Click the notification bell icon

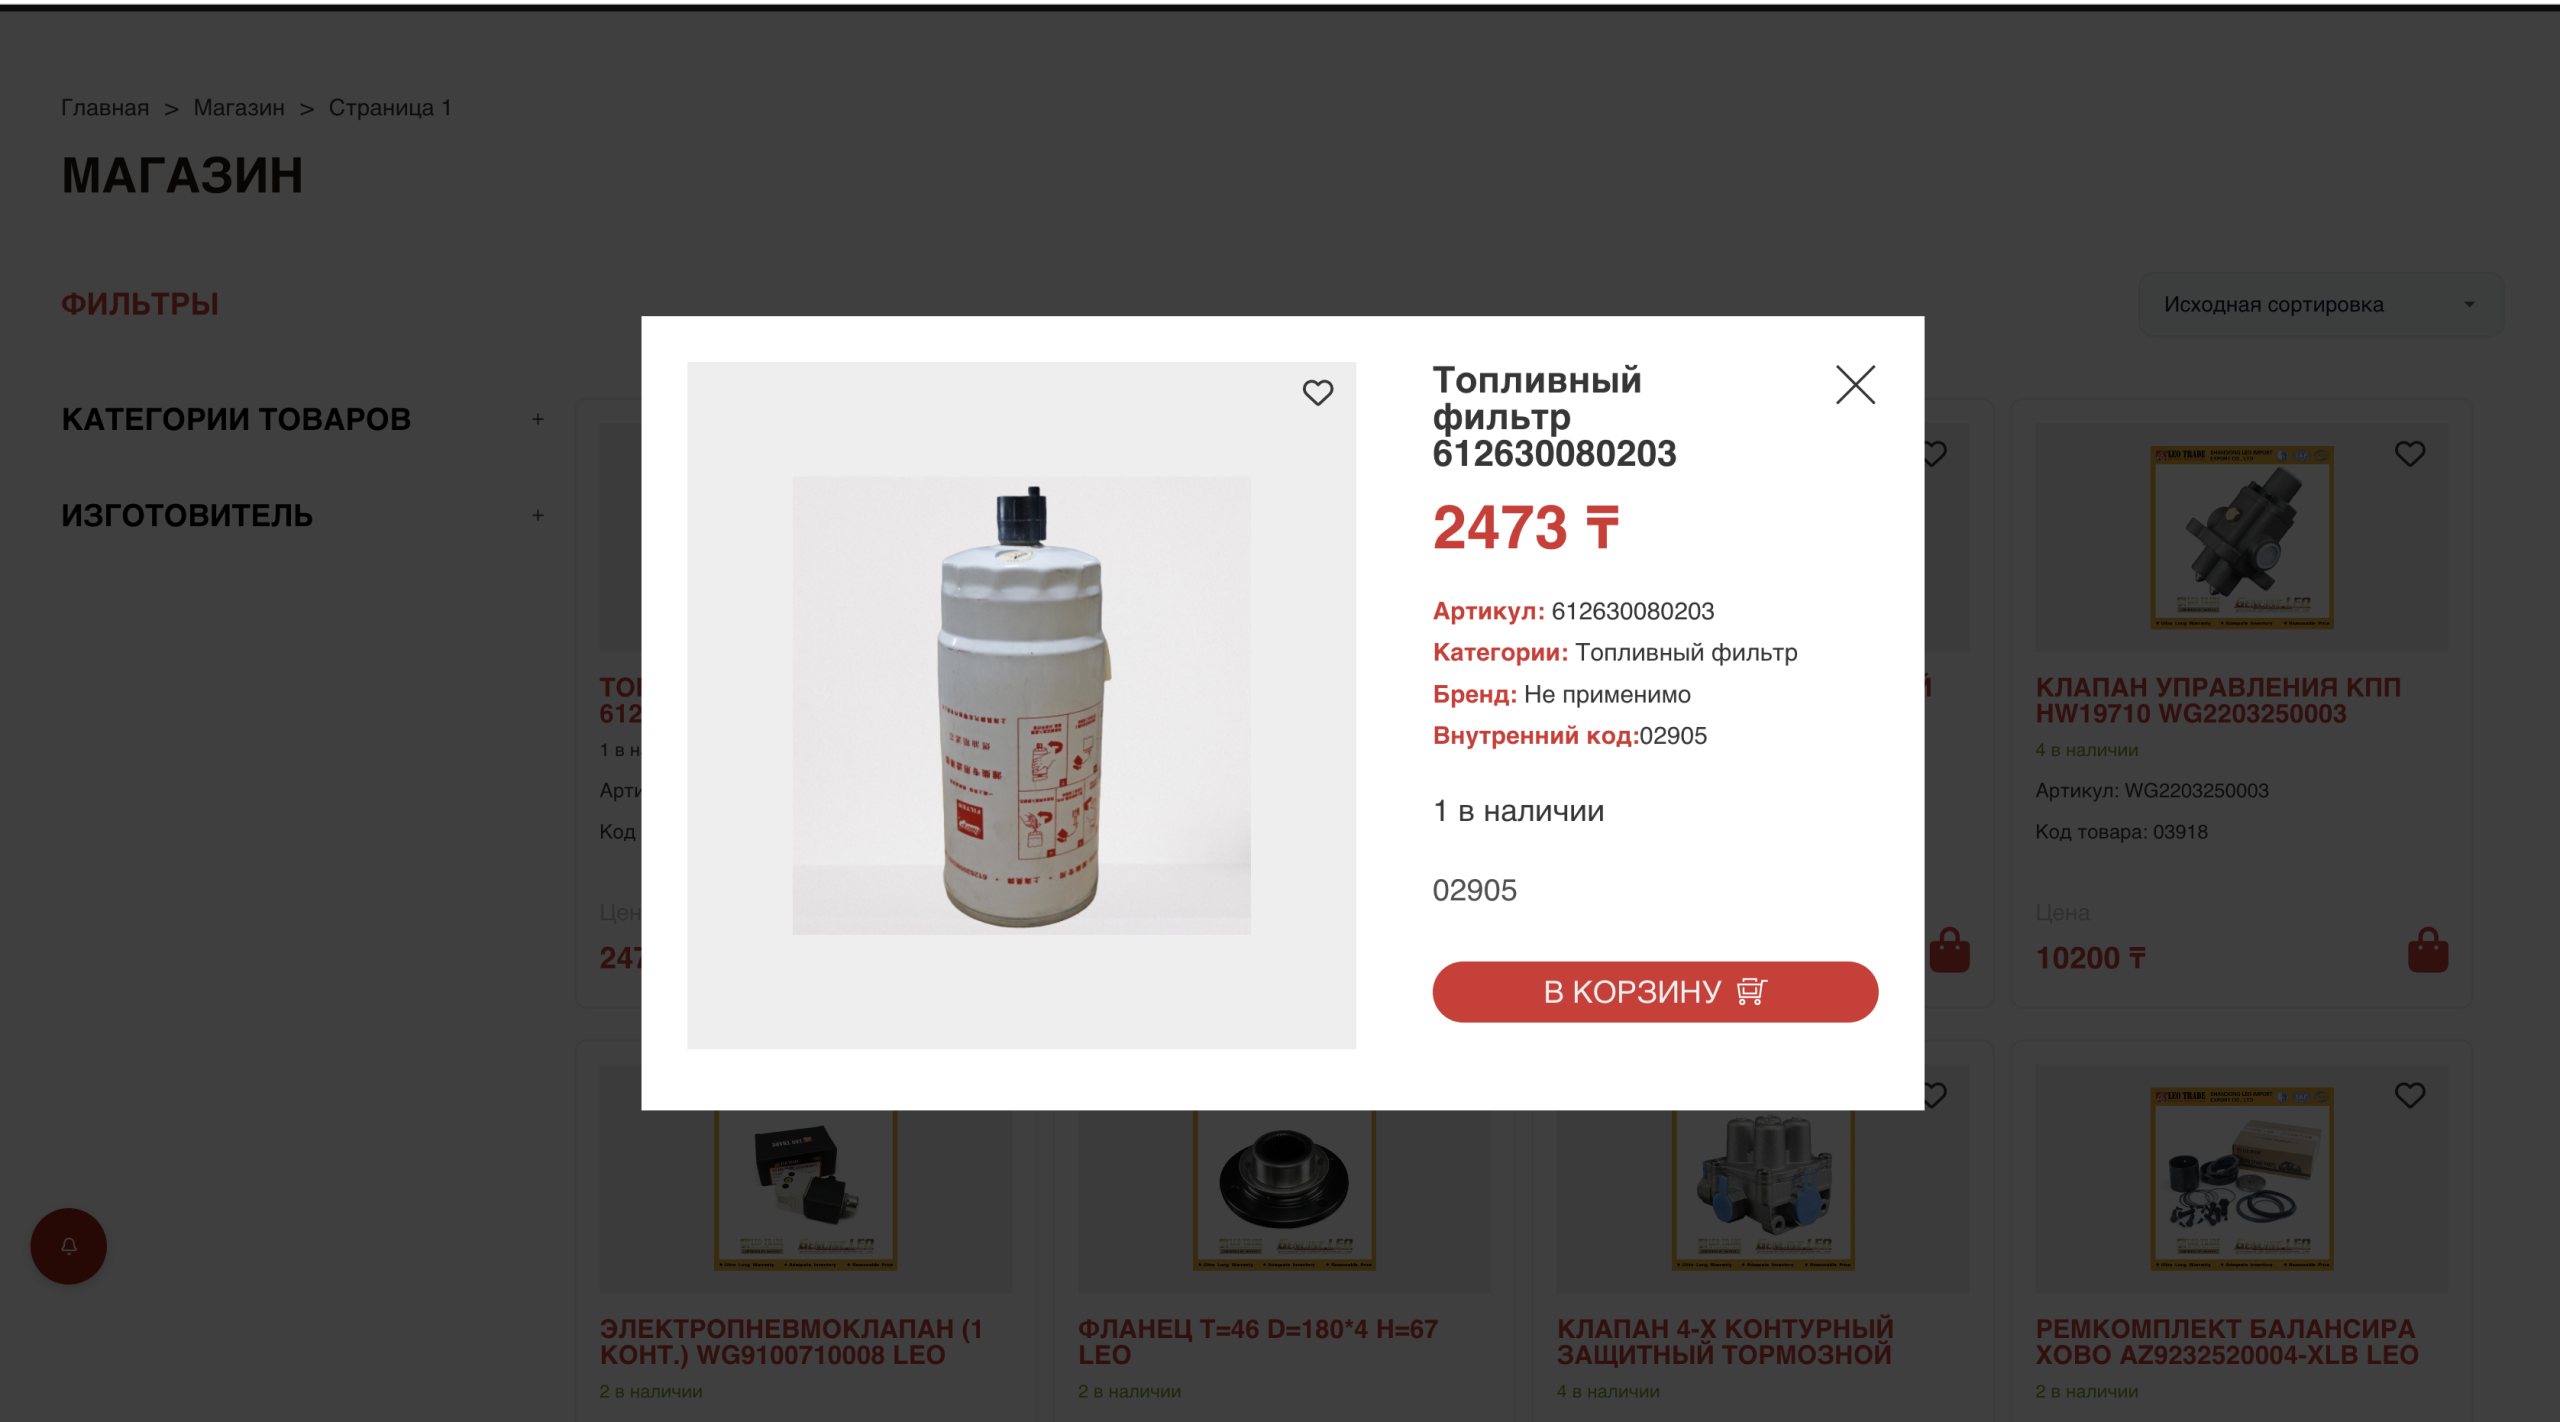68,1245
